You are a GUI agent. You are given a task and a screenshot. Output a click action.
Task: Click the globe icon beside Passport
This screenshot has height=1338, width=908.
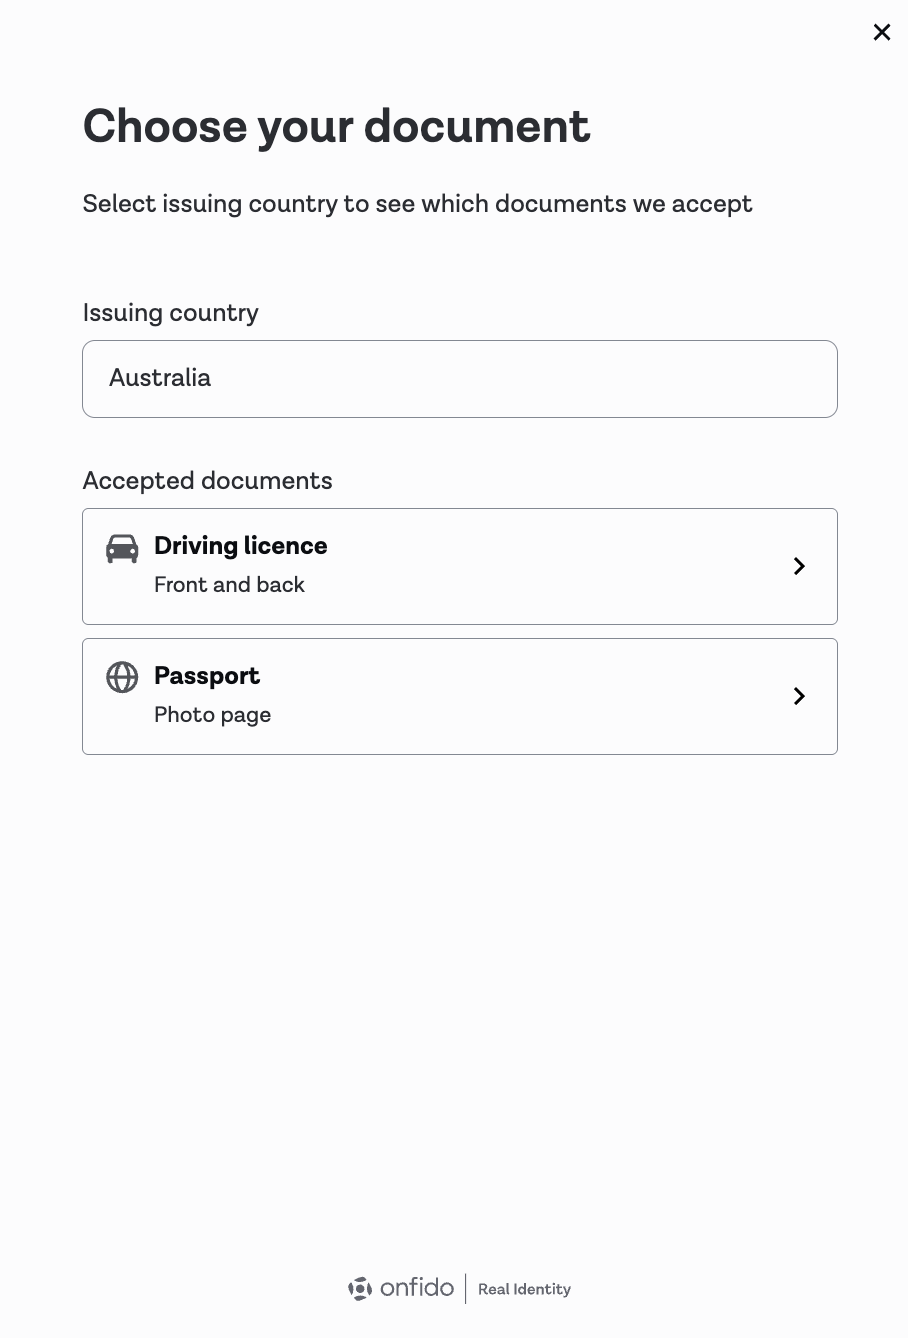click(x=122, y=677)
